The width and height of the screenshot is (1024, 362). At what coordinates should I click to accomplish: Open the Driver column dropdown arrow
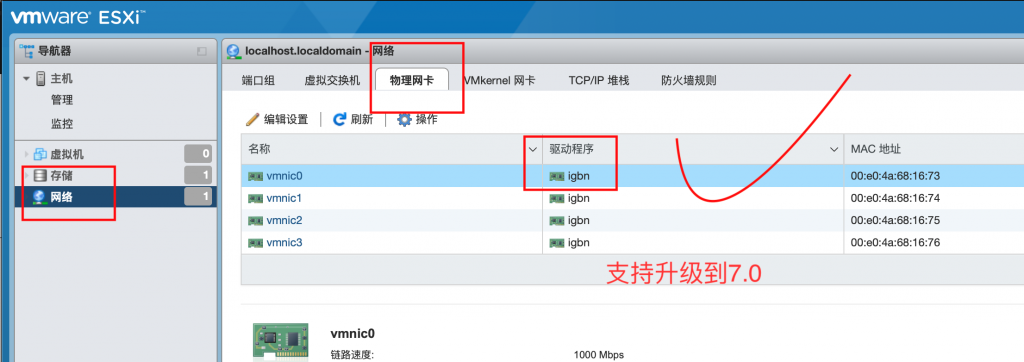[834, 150]
